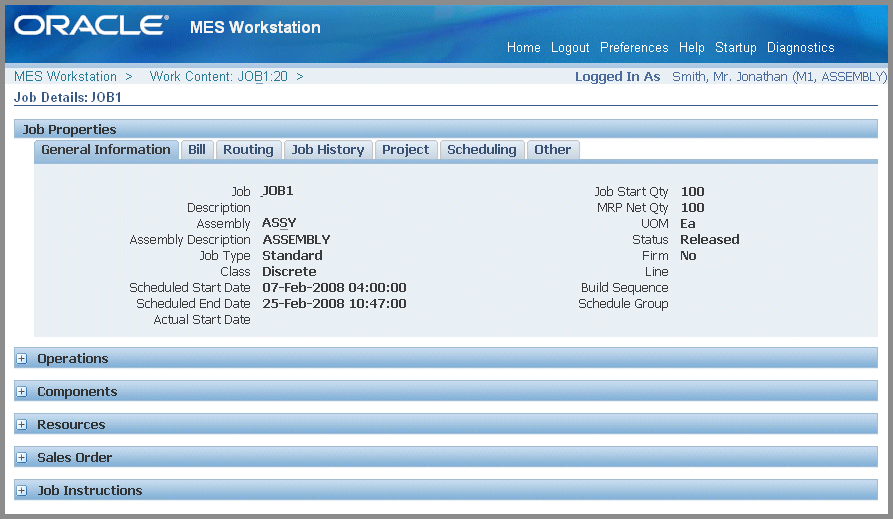Expand the Resources section

click(22, 425)
